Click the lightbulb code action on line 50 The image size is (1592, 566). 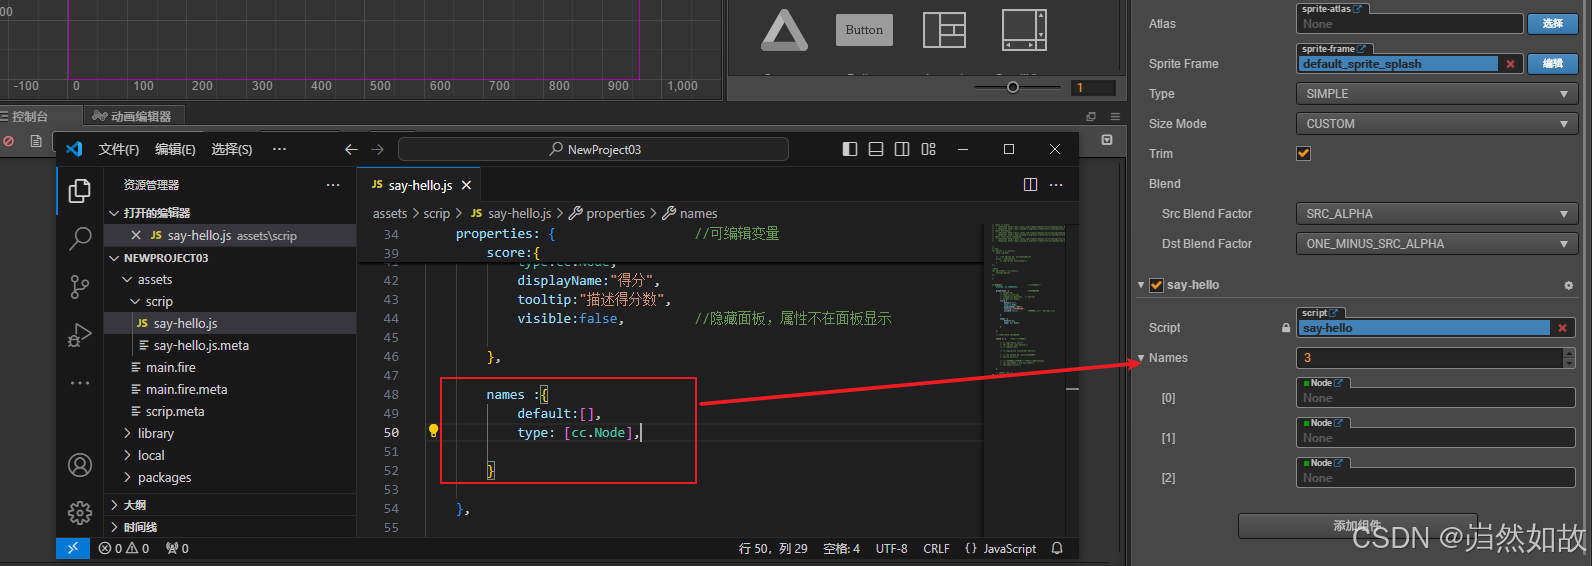coord(434,431)
